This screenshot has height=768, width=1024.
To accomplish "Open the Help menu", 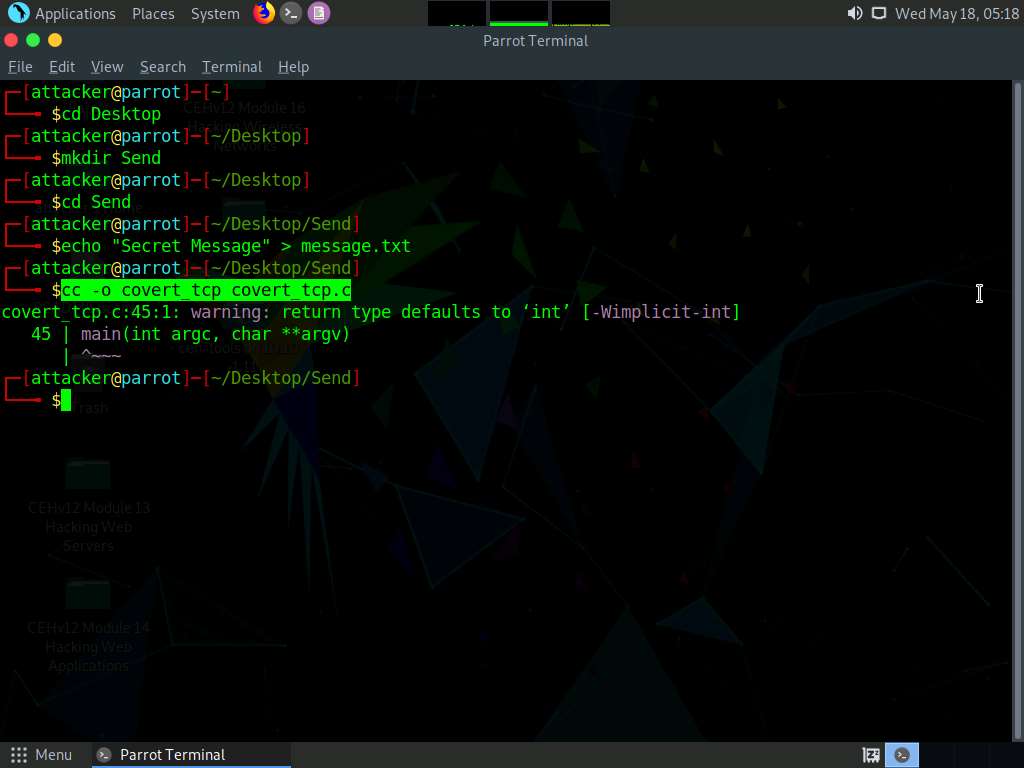I will point(293,67).
